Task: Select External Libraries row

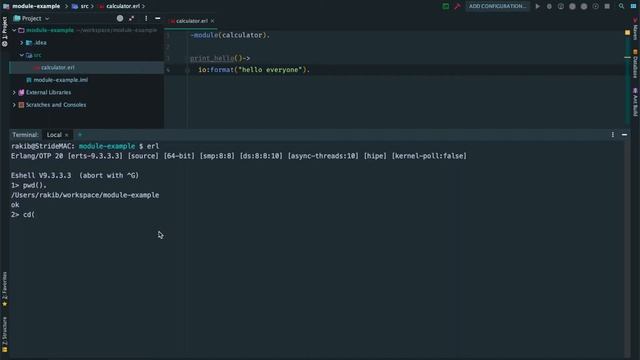Action: 87,93
